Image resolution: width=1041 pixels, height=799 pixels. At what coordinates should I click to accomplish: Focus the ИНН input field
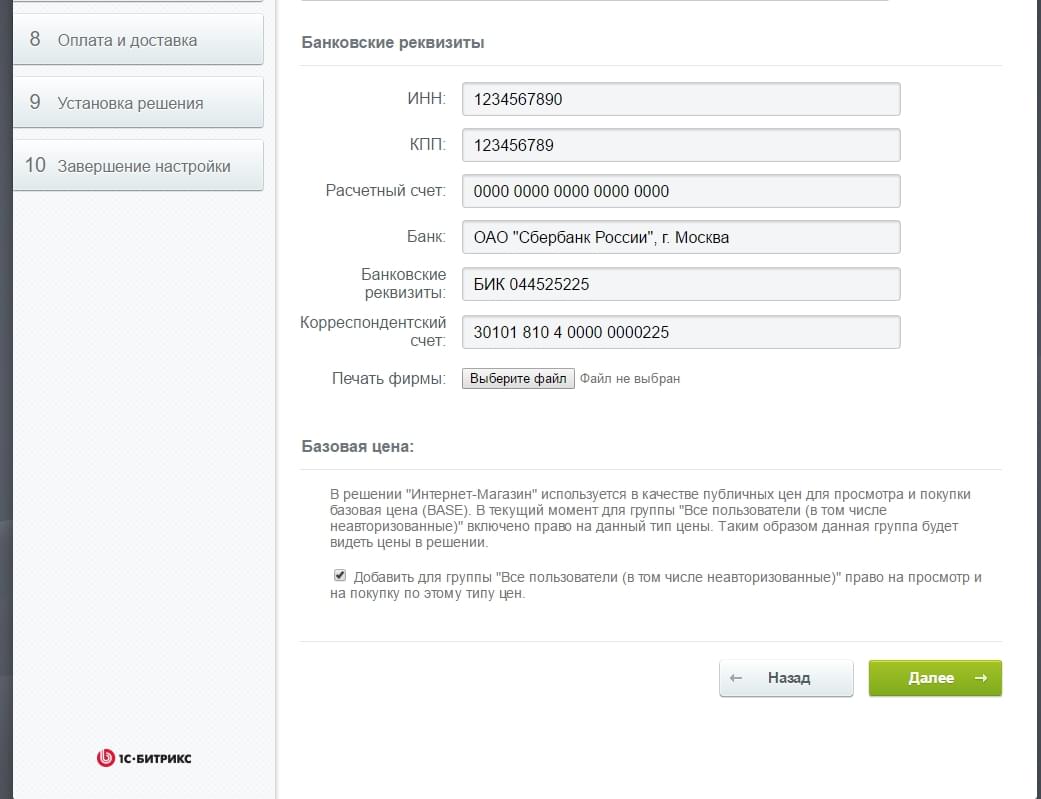(681, 99)
